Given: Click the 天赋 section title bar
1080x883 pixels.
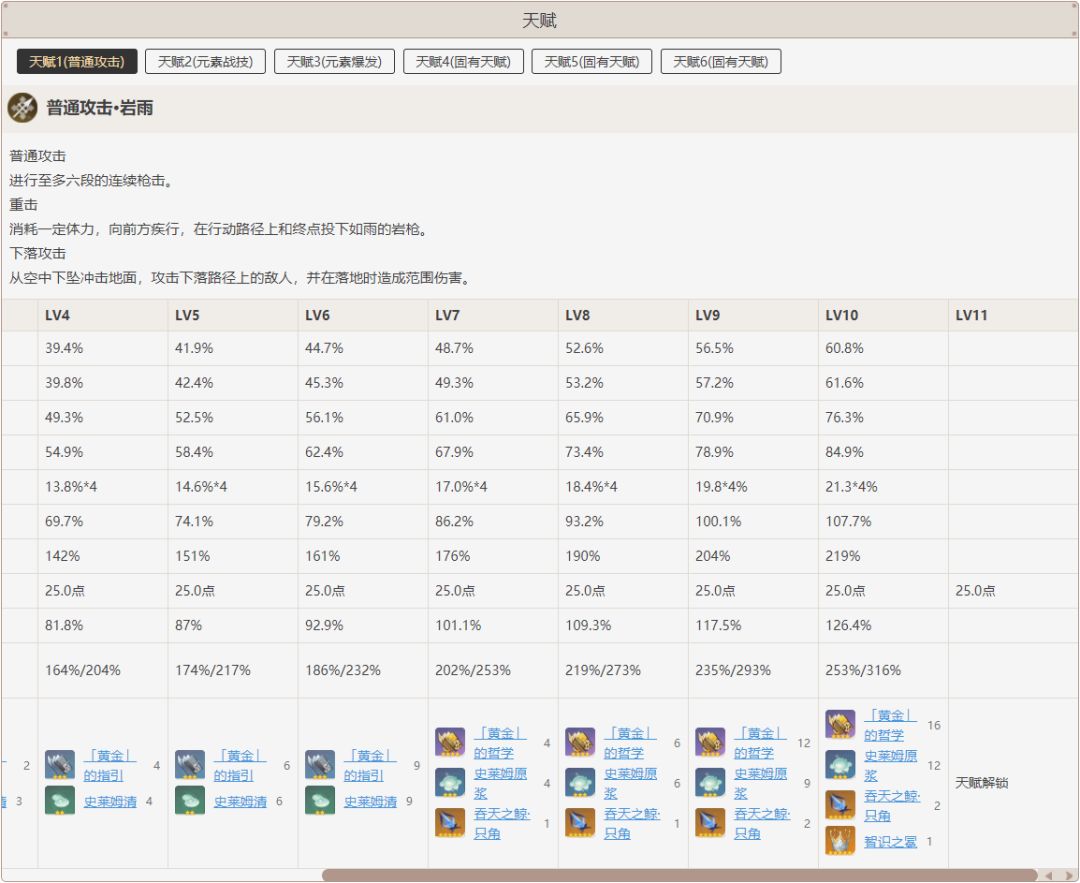Looking at the screenshot, I should [x=540, y=20].
